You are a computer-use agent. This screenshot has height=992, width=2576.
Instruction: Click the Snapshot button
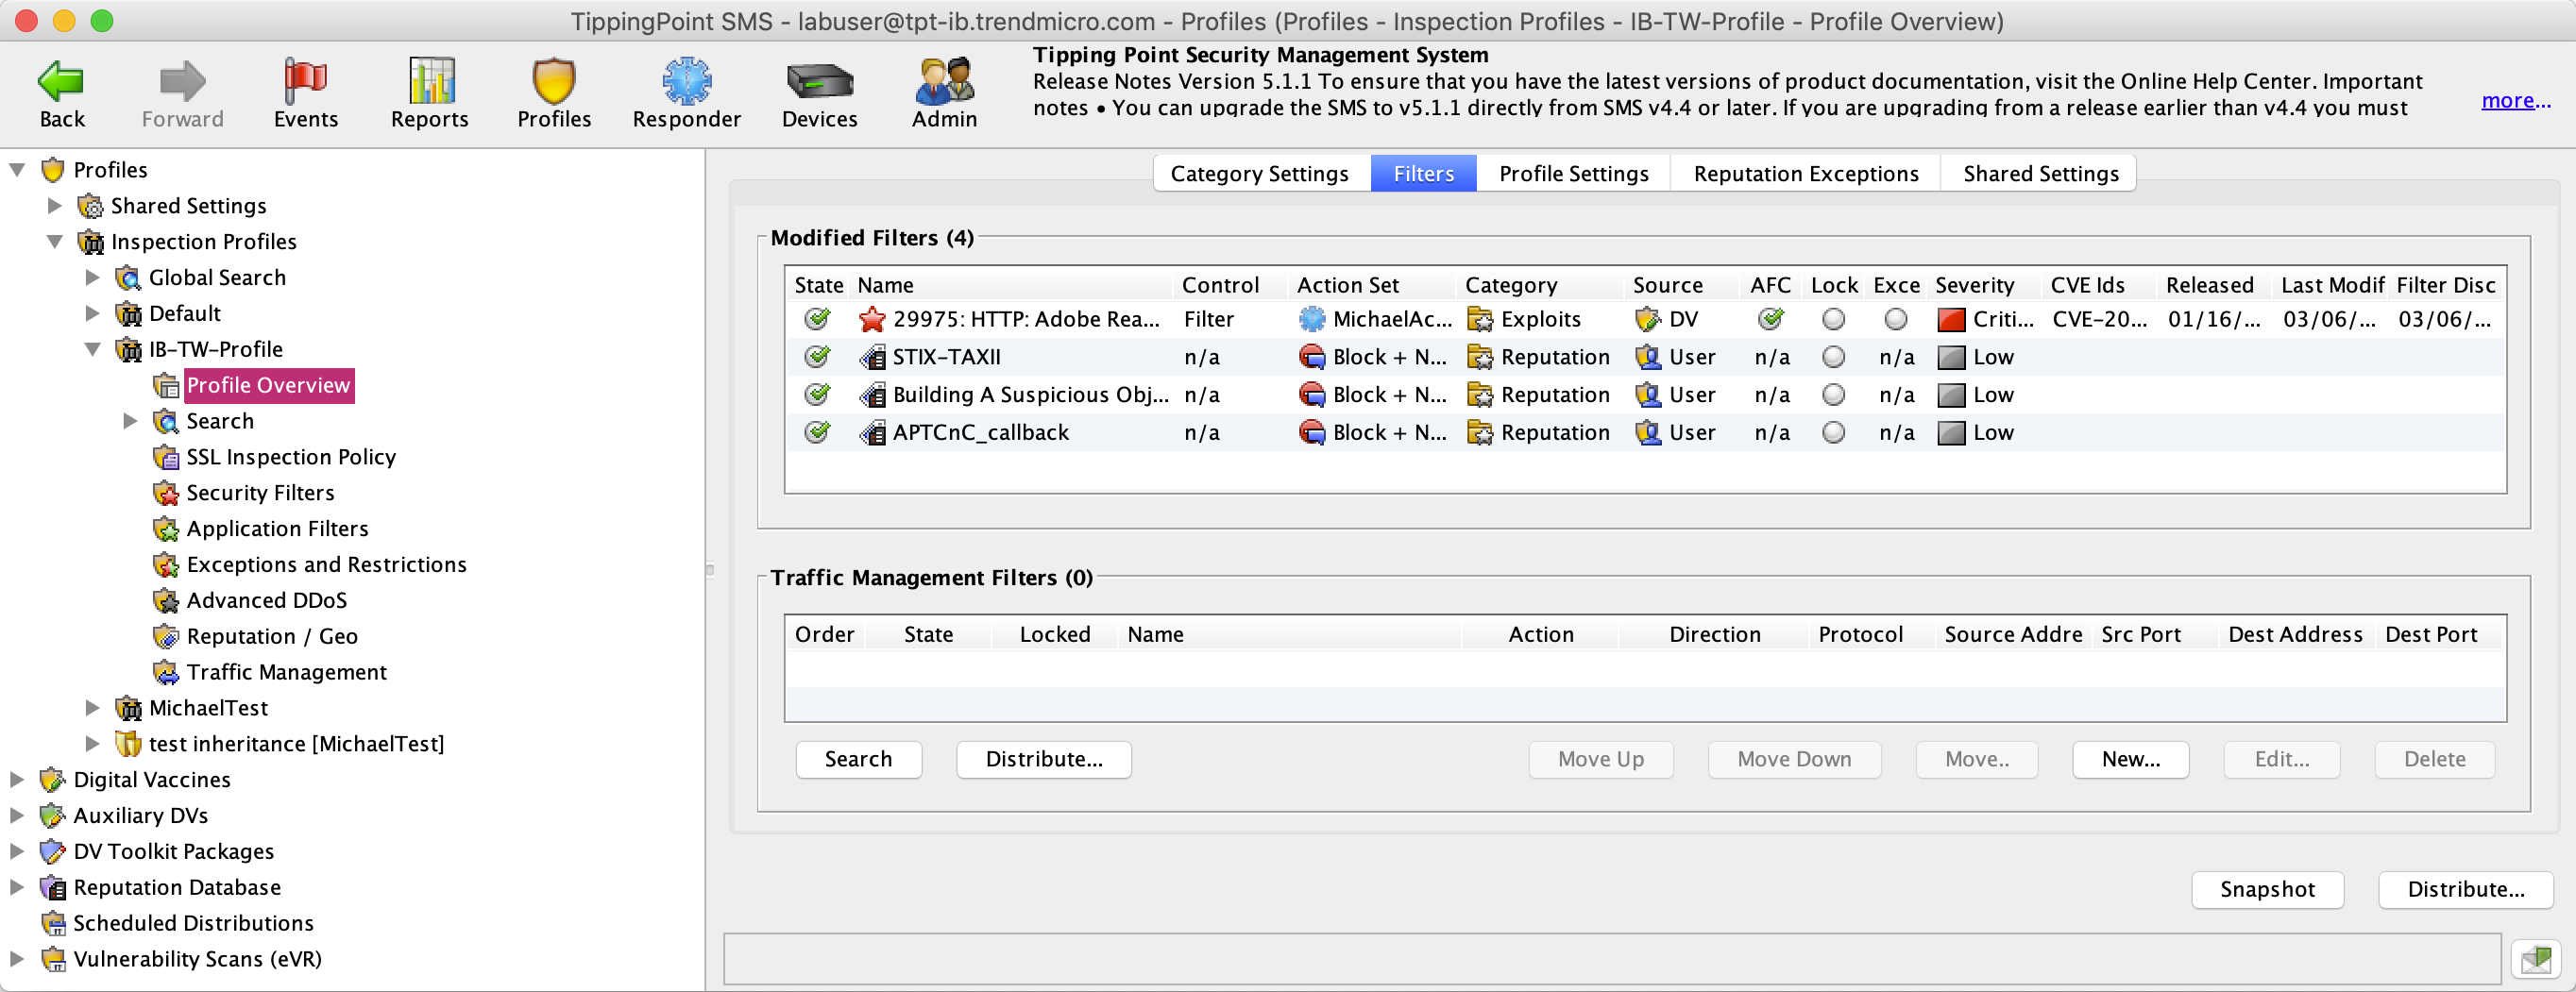(2267, 890)
